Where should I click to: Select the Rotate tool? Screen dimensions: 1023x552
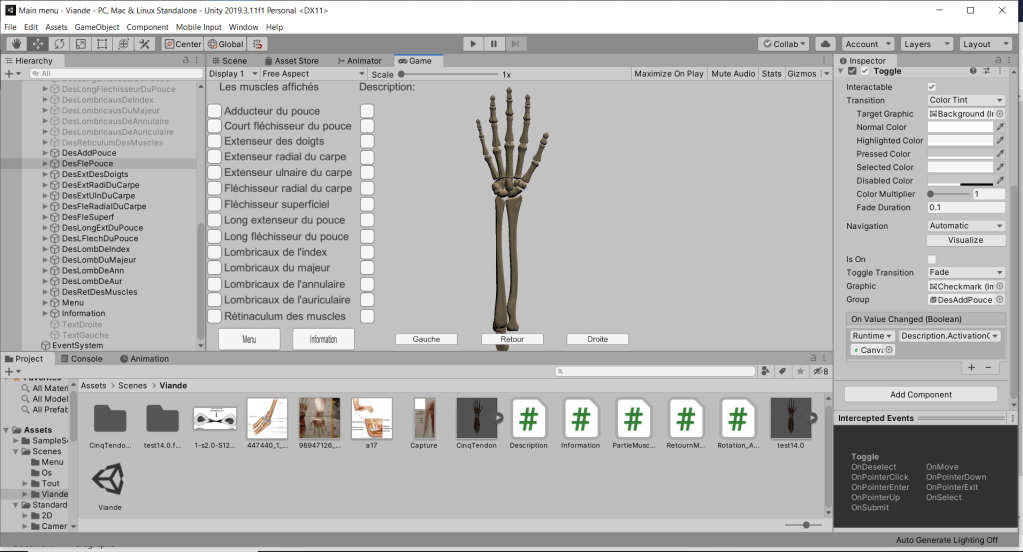click(x=59, y=44)
